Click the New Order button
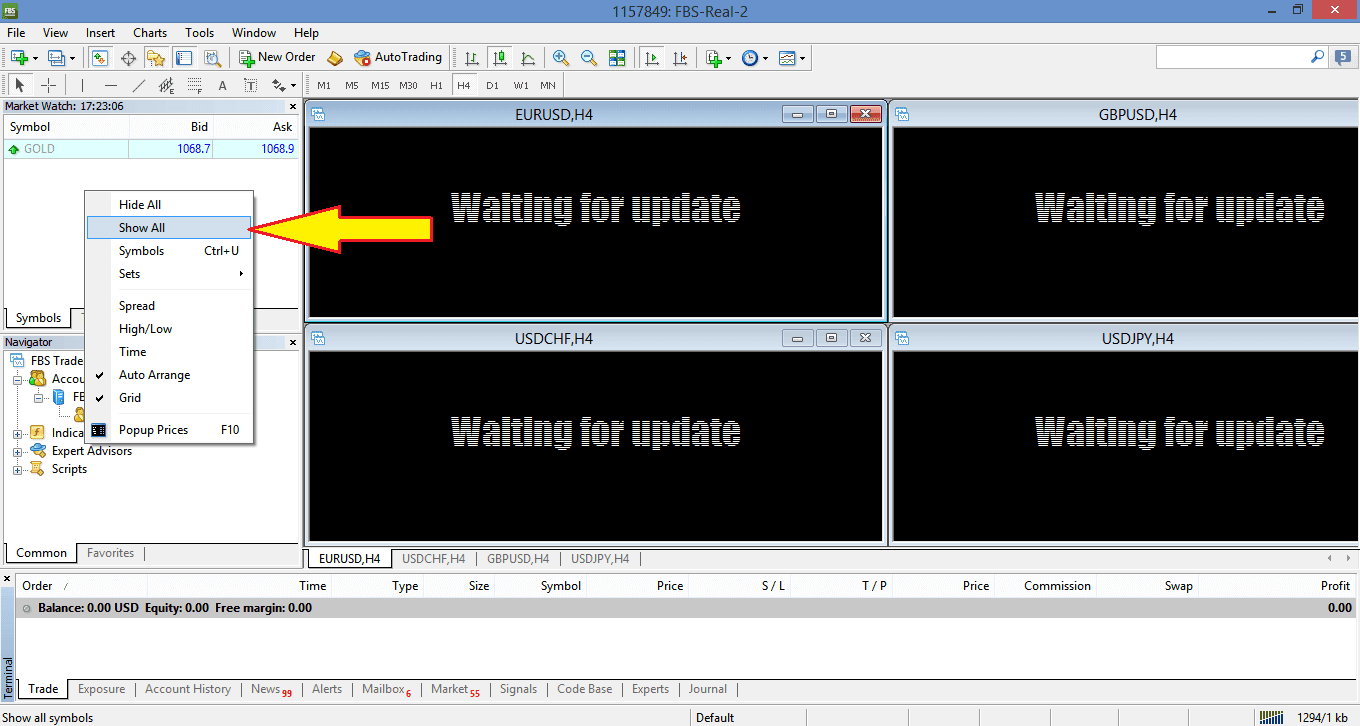The image size is (1360, 726). (278, 58)
